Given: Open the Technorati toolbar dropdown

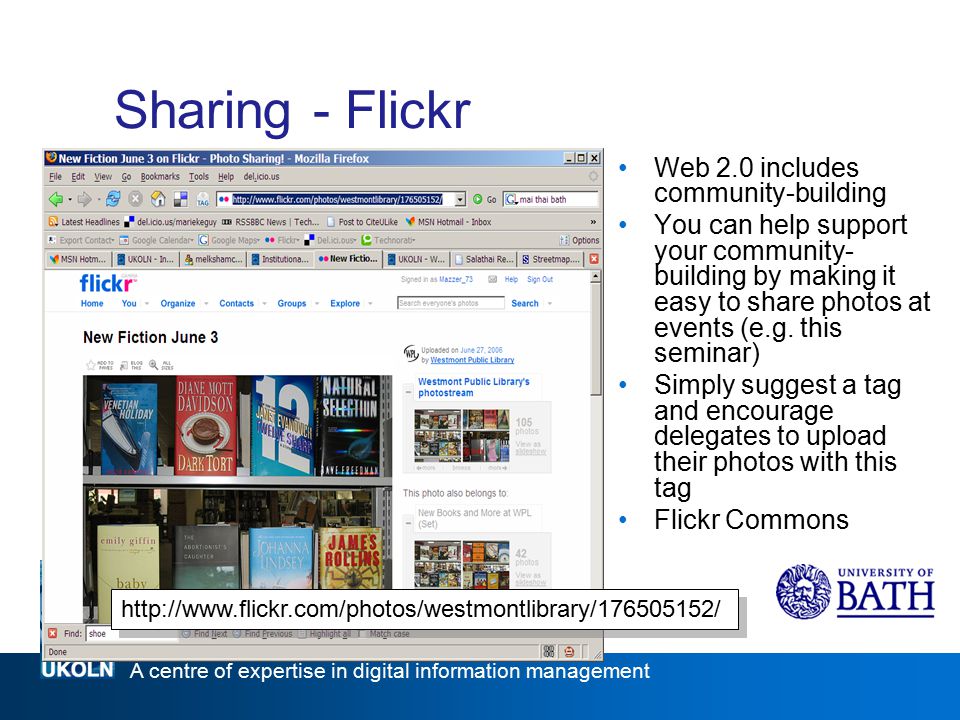Looking at the screenshot, I should pos(388,240).
